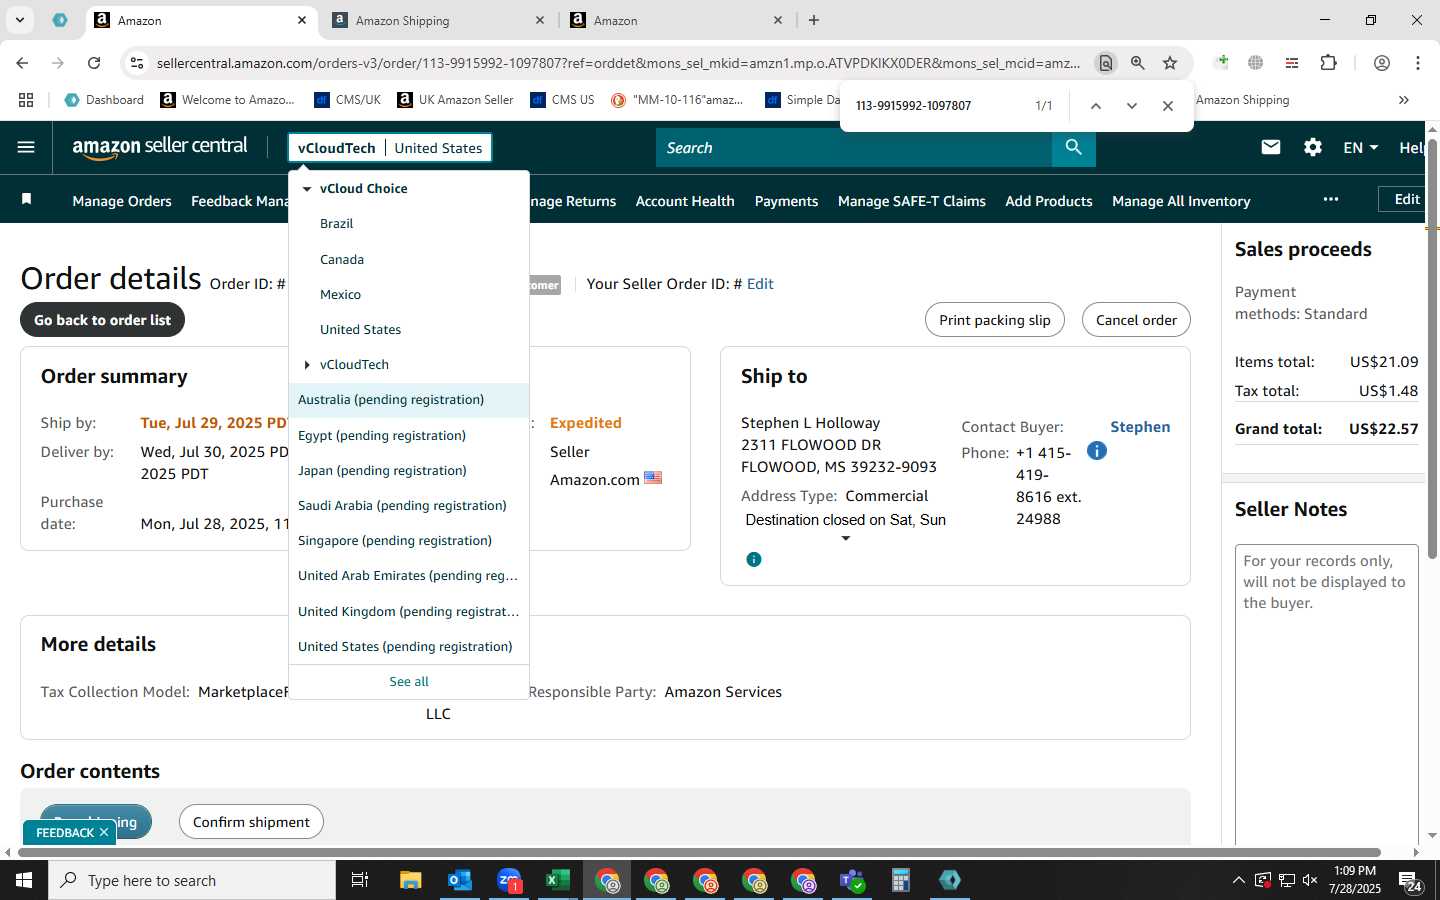Click buyer name Stephen link
The width and height of the screenshot is (1440, 900).
1140,426
